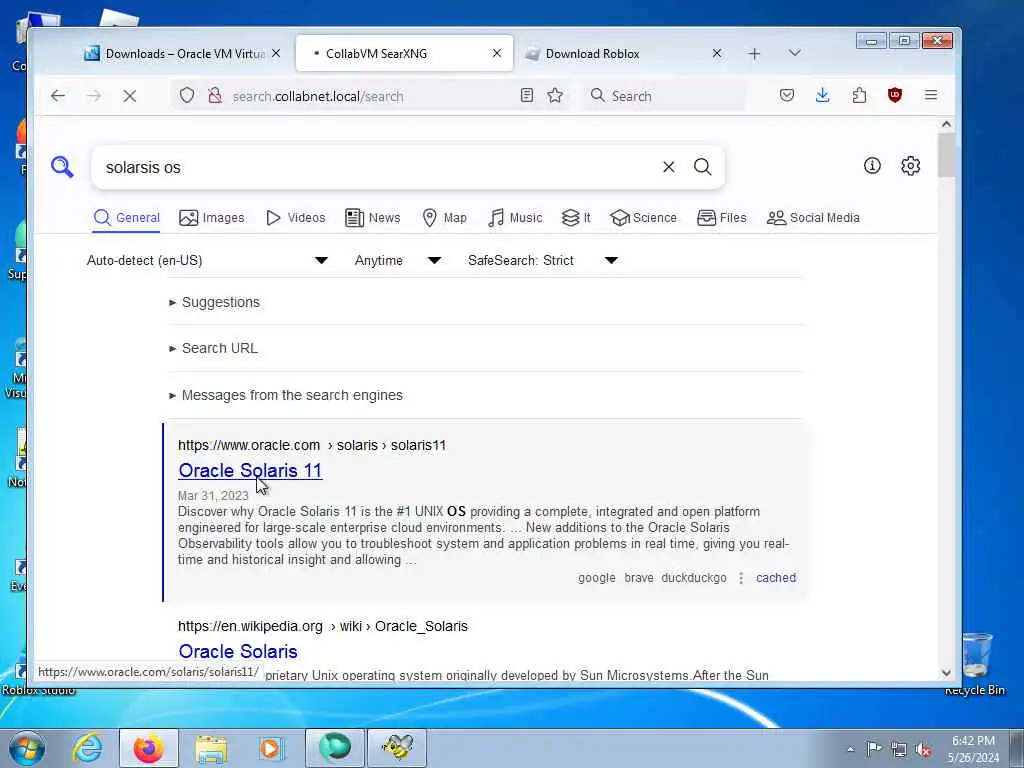Go back with the browser back arrow
The image size is (1024, 768).
[58, 96]
